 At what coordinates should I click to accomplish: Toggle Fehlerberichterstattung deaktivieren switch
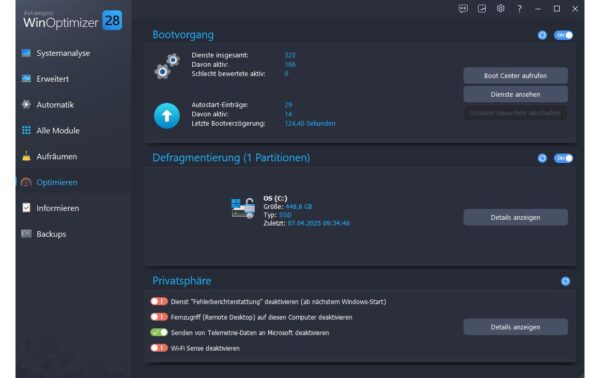159,301
